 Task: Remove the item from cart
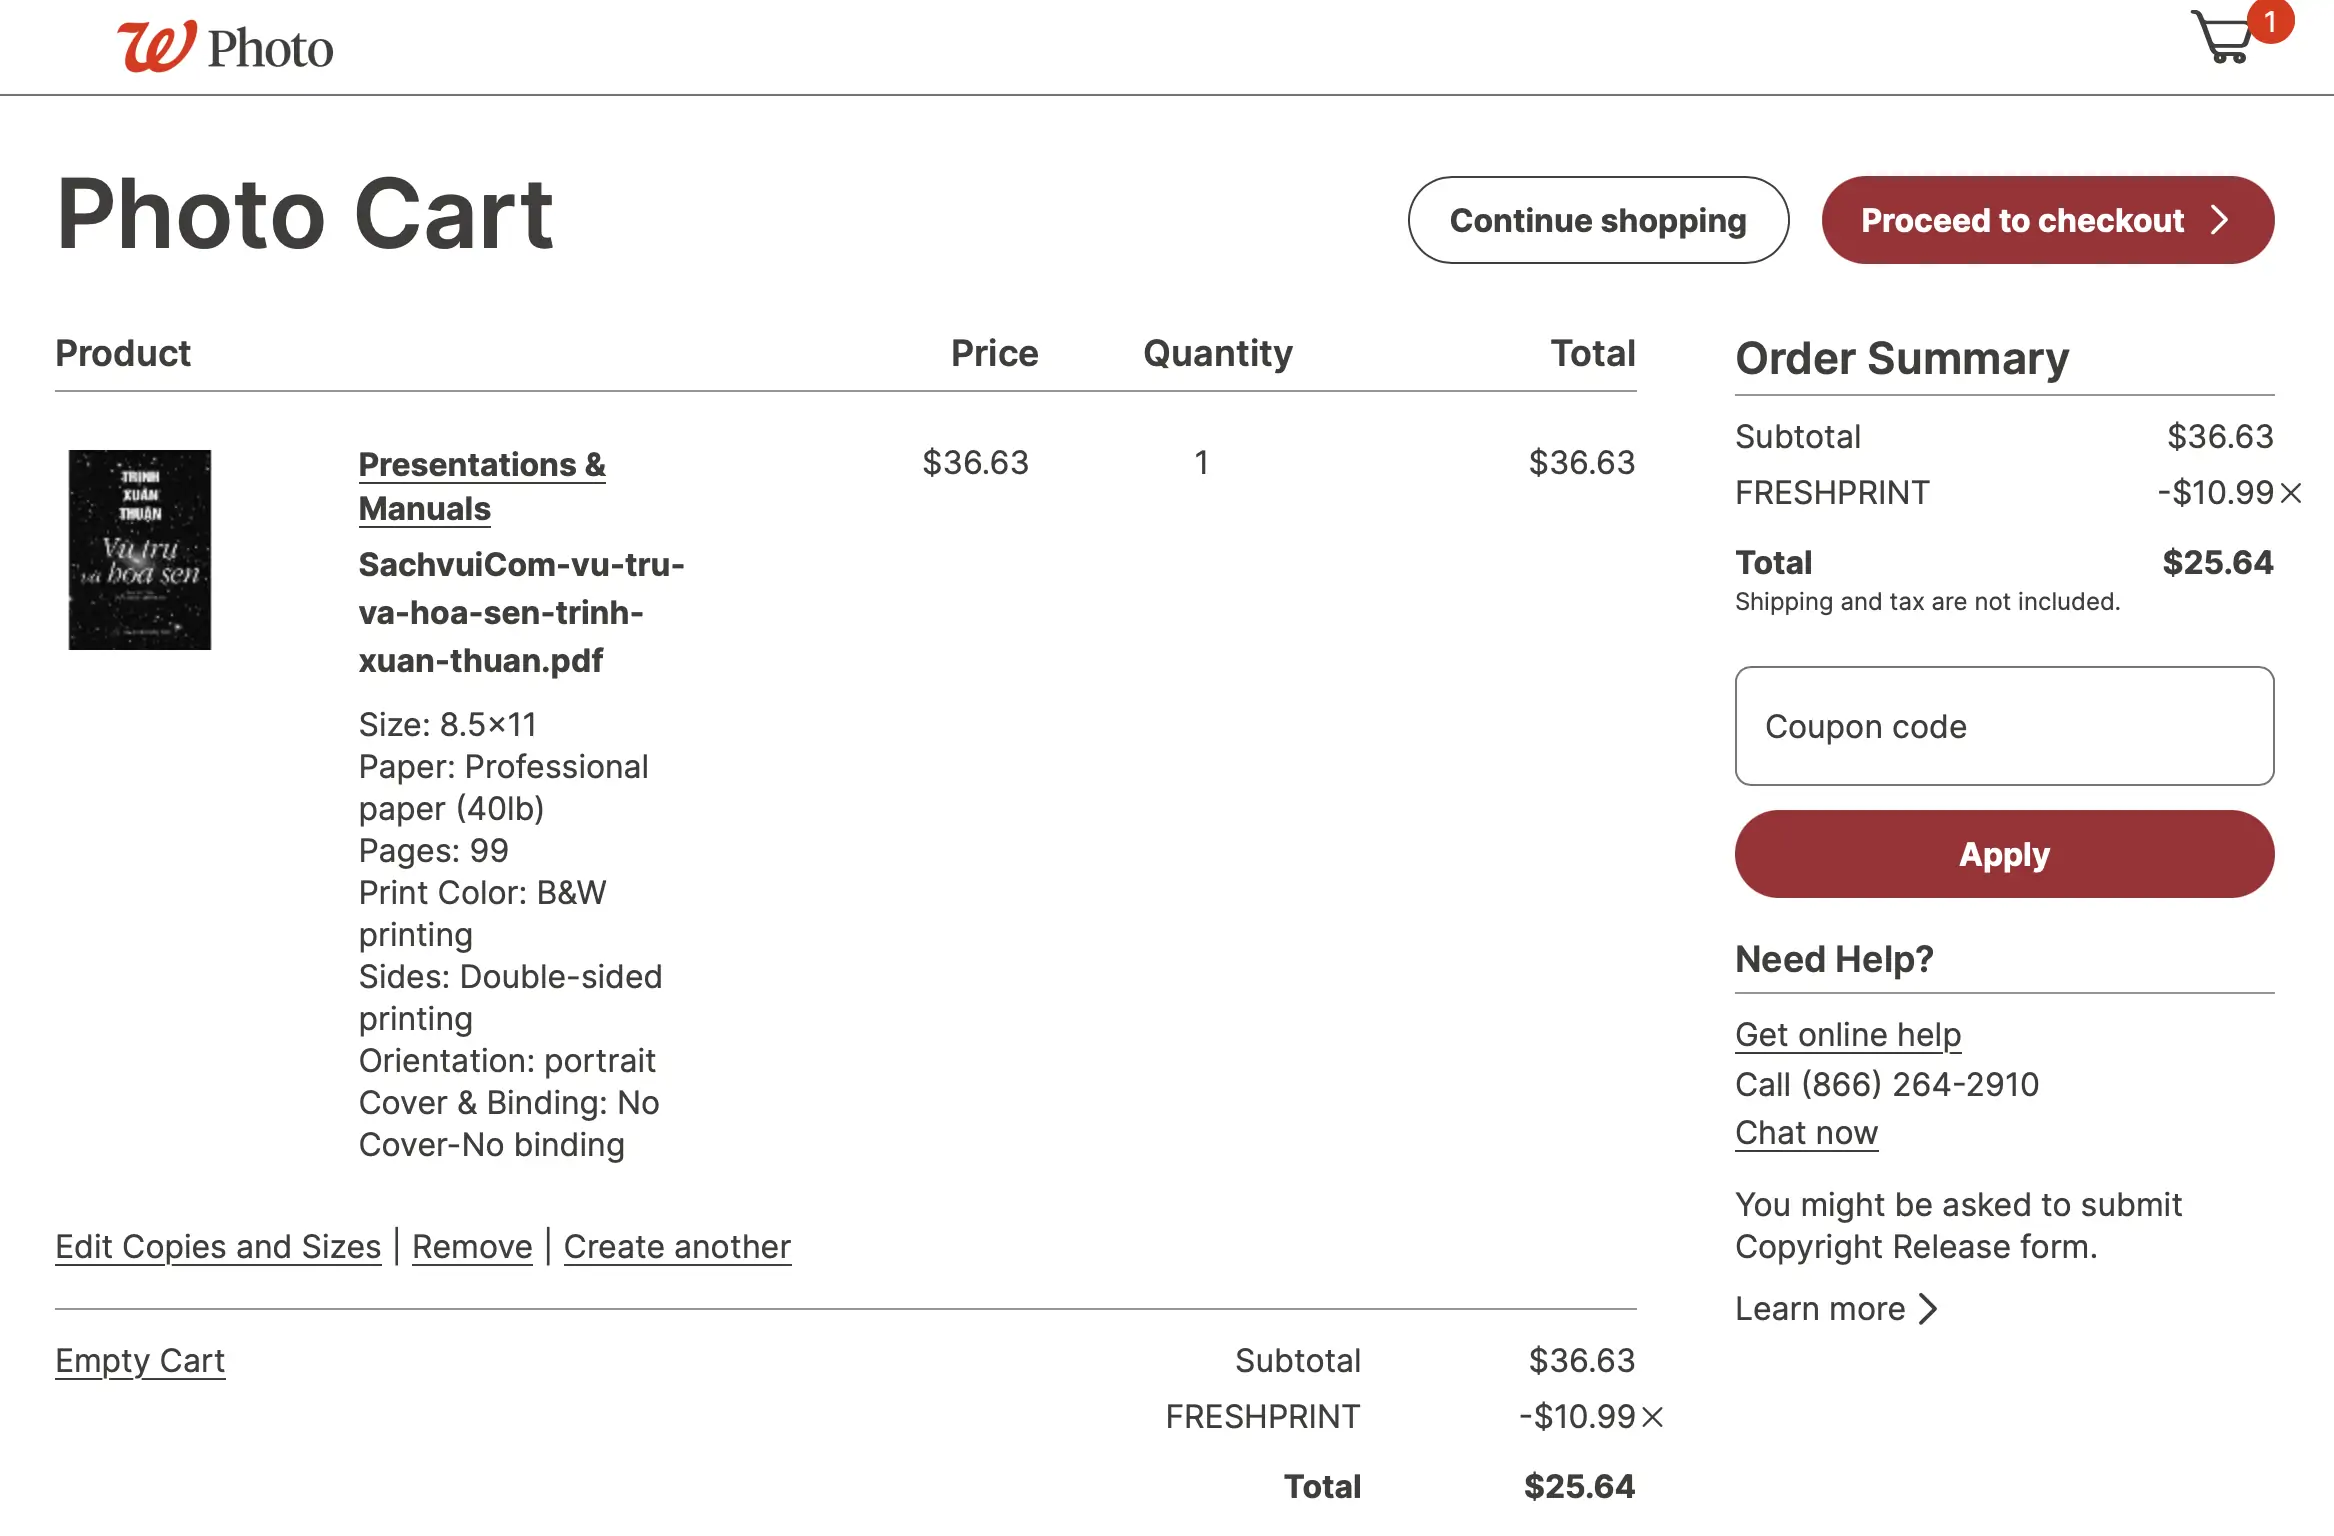pos(472,1247)
